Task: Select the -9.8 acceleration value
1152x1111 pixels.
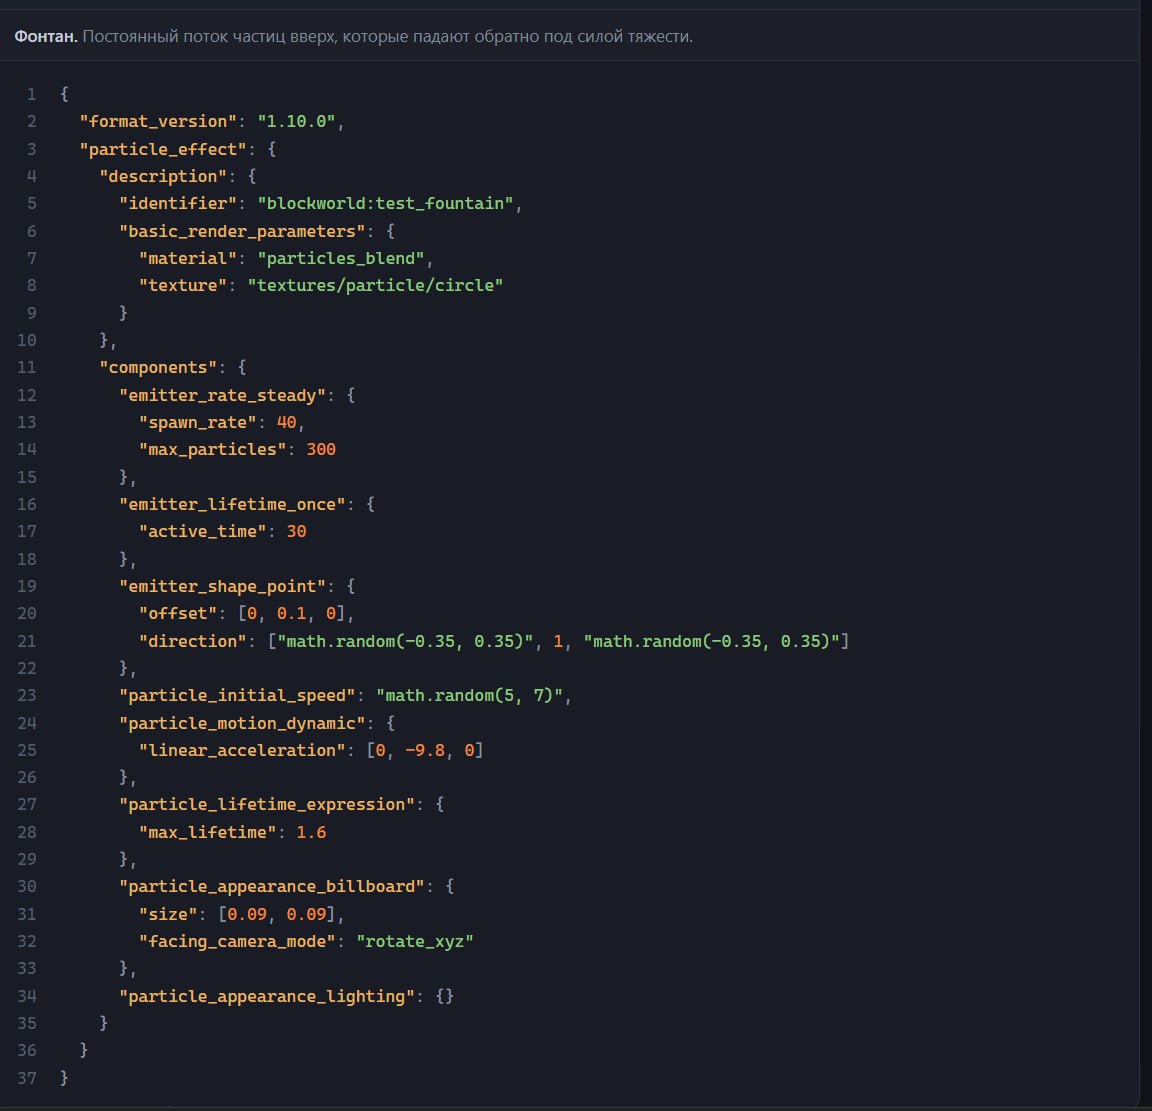Action: pyautogui.click(x=425, y=750)
